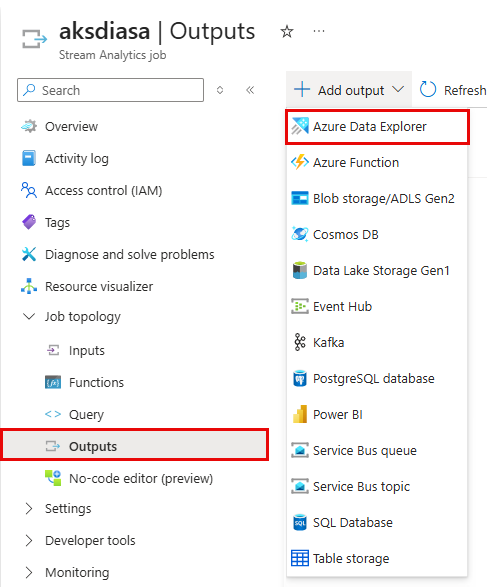Toggle expand/collapse all menu groups arrows
This screenshot has width=487, height=587.
[x=220, y=90]
